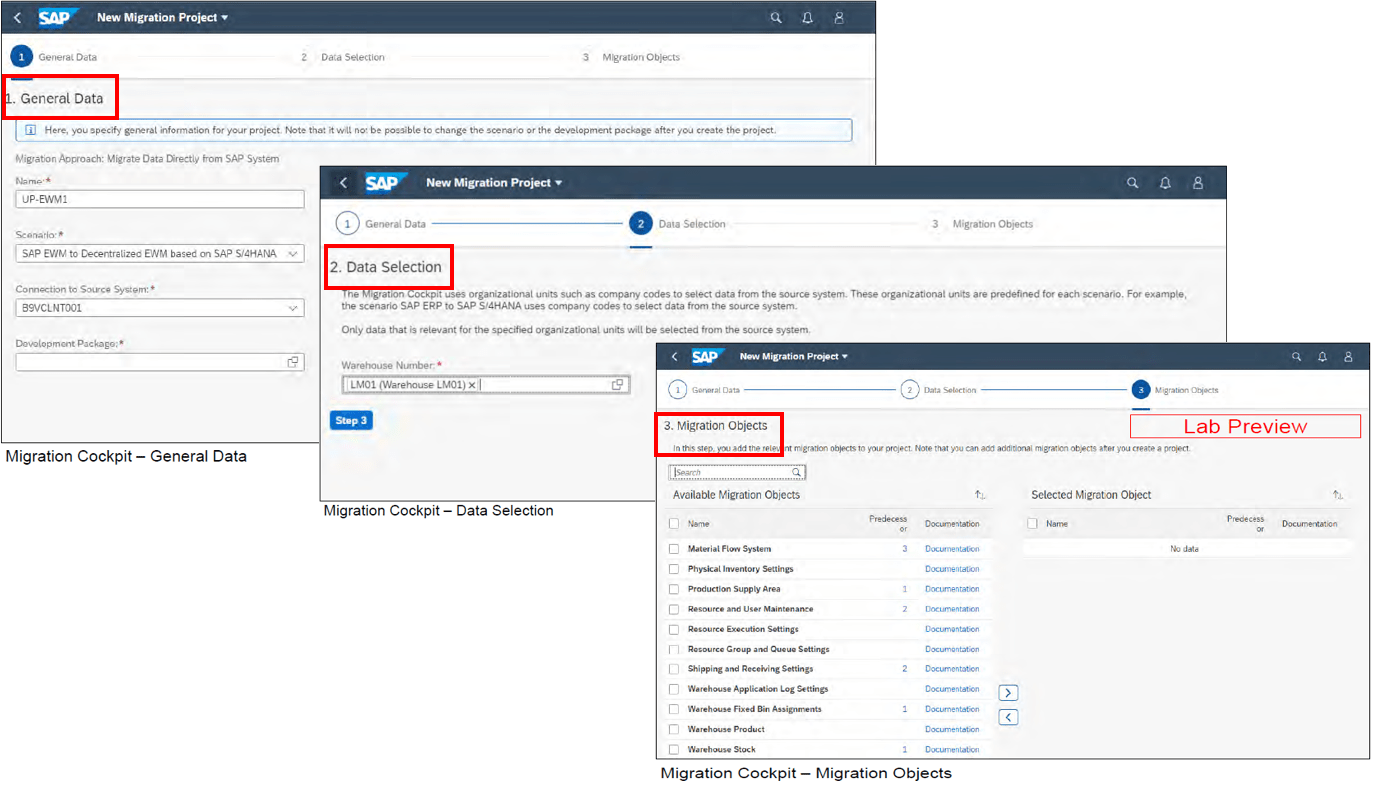Move objects back left with arrow button
This screenshot has height=785, width=1383.
(x=1009, y=717)
